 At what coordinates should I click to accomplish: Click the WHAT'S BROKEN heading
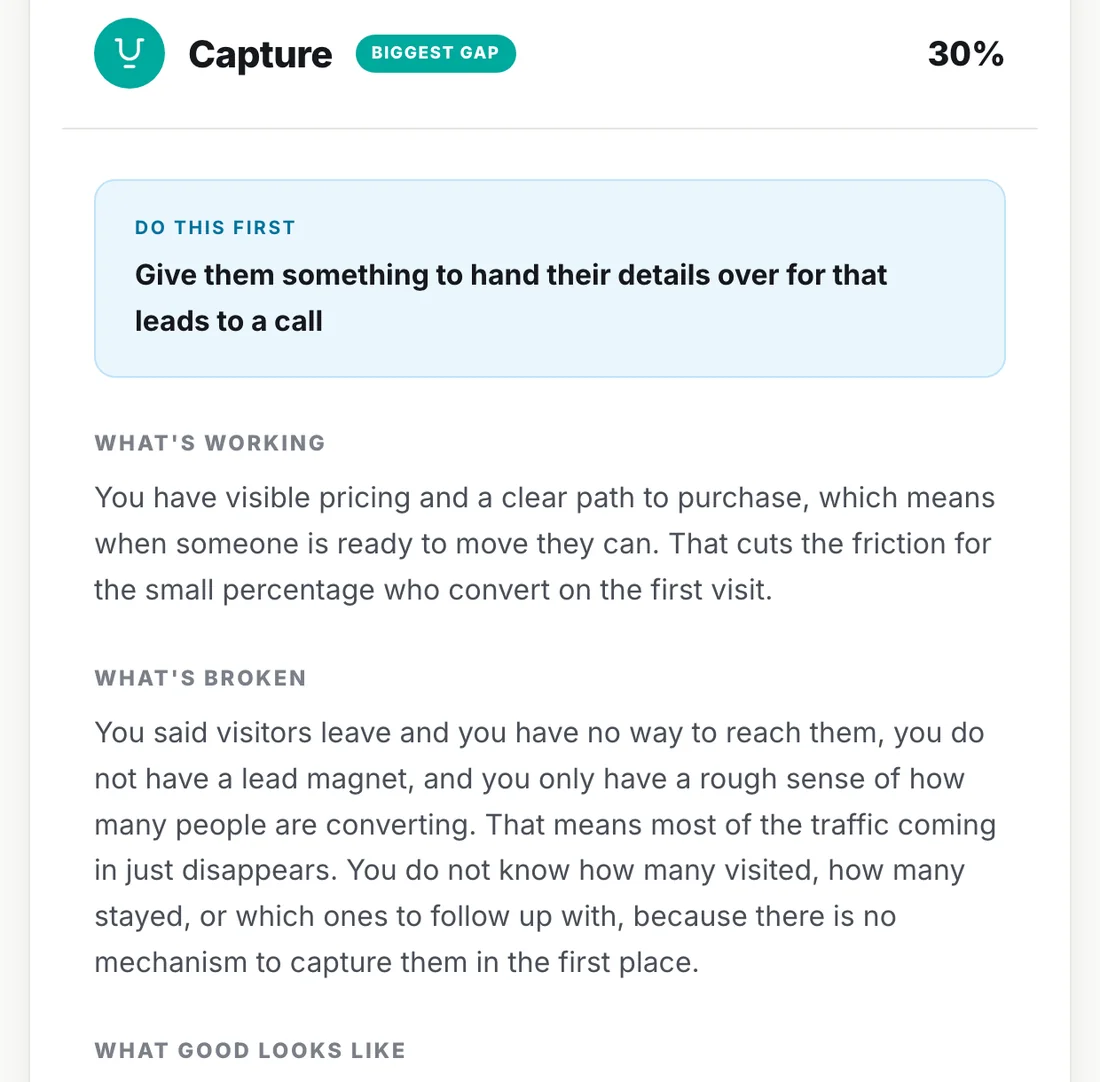pos(201,678)
